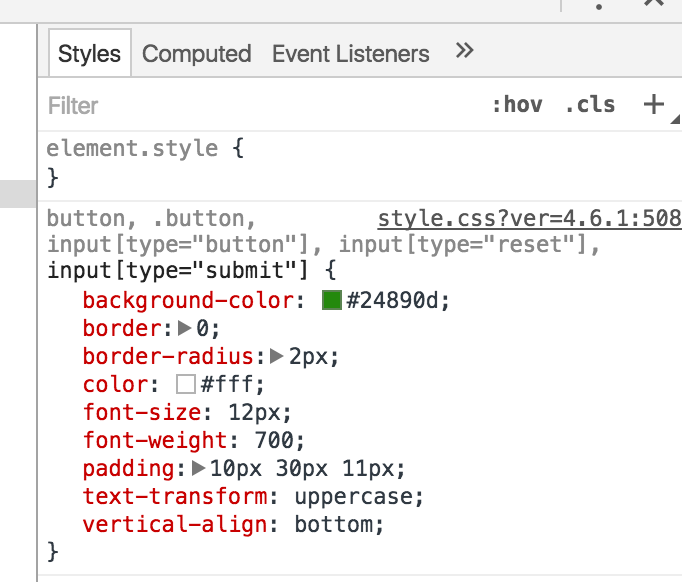The height and width of the screenshot is (582, 682).
Task: Toggle the .cls class editor
Action: (x=590, y=105)
